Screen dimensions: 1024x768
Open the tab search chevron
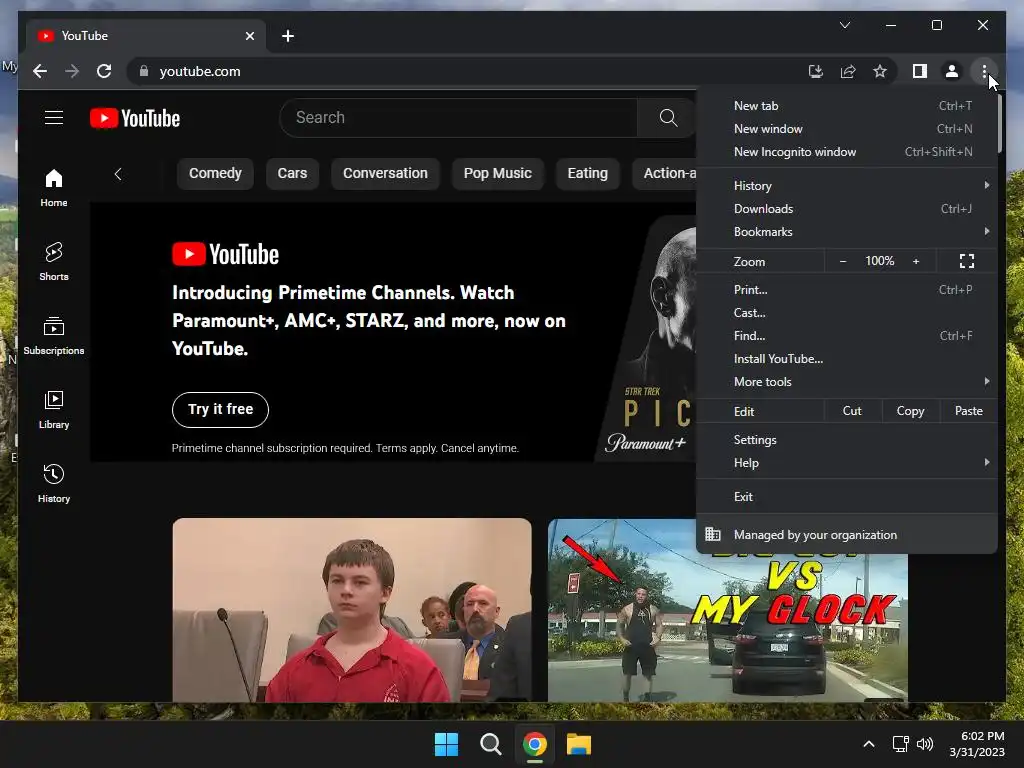844,25
